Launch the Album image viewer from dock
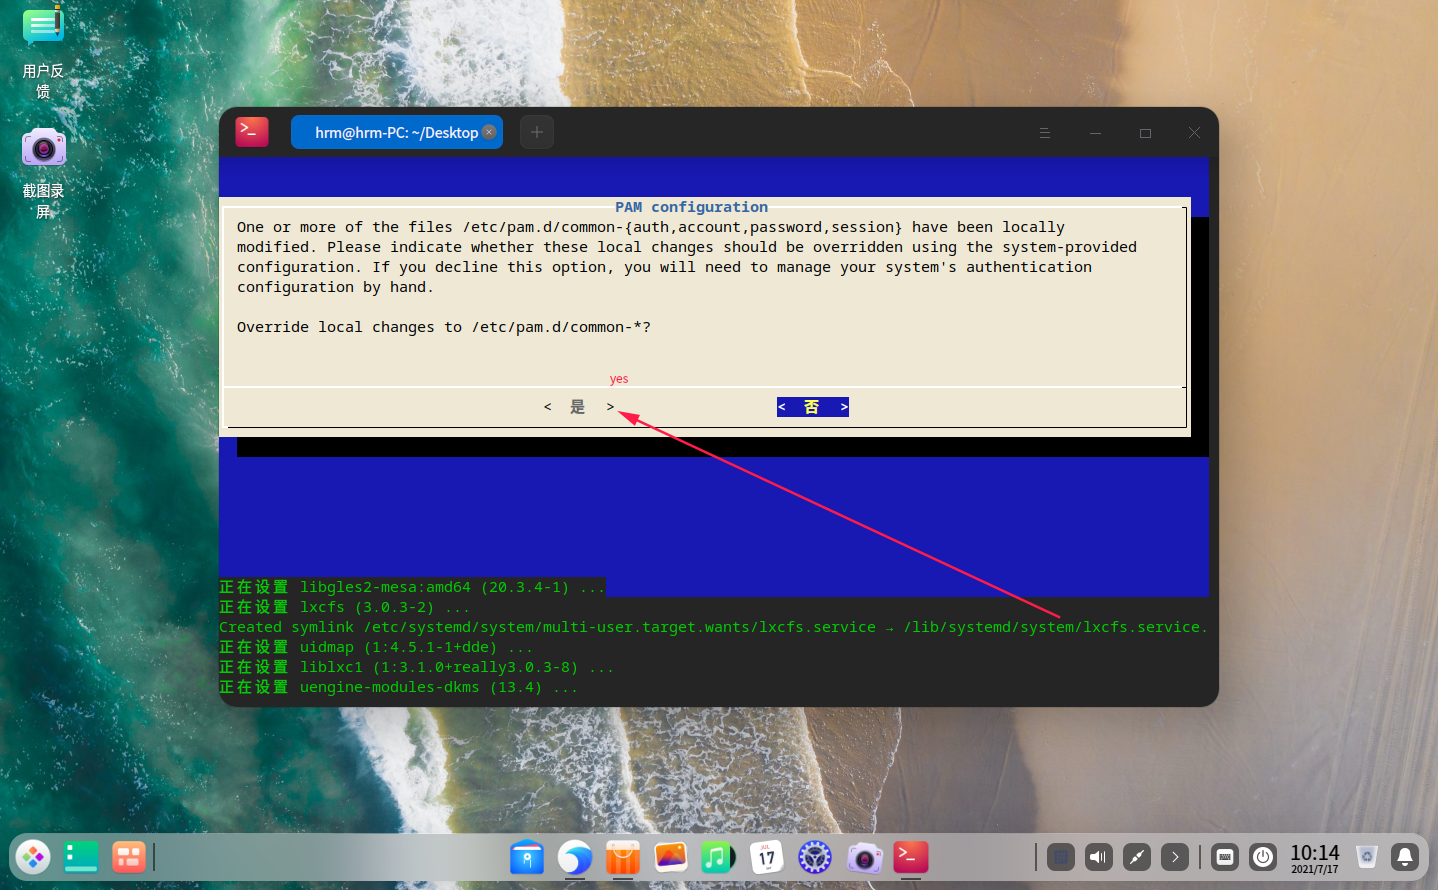Screen dimensions: 1438x890 (671, 857)
